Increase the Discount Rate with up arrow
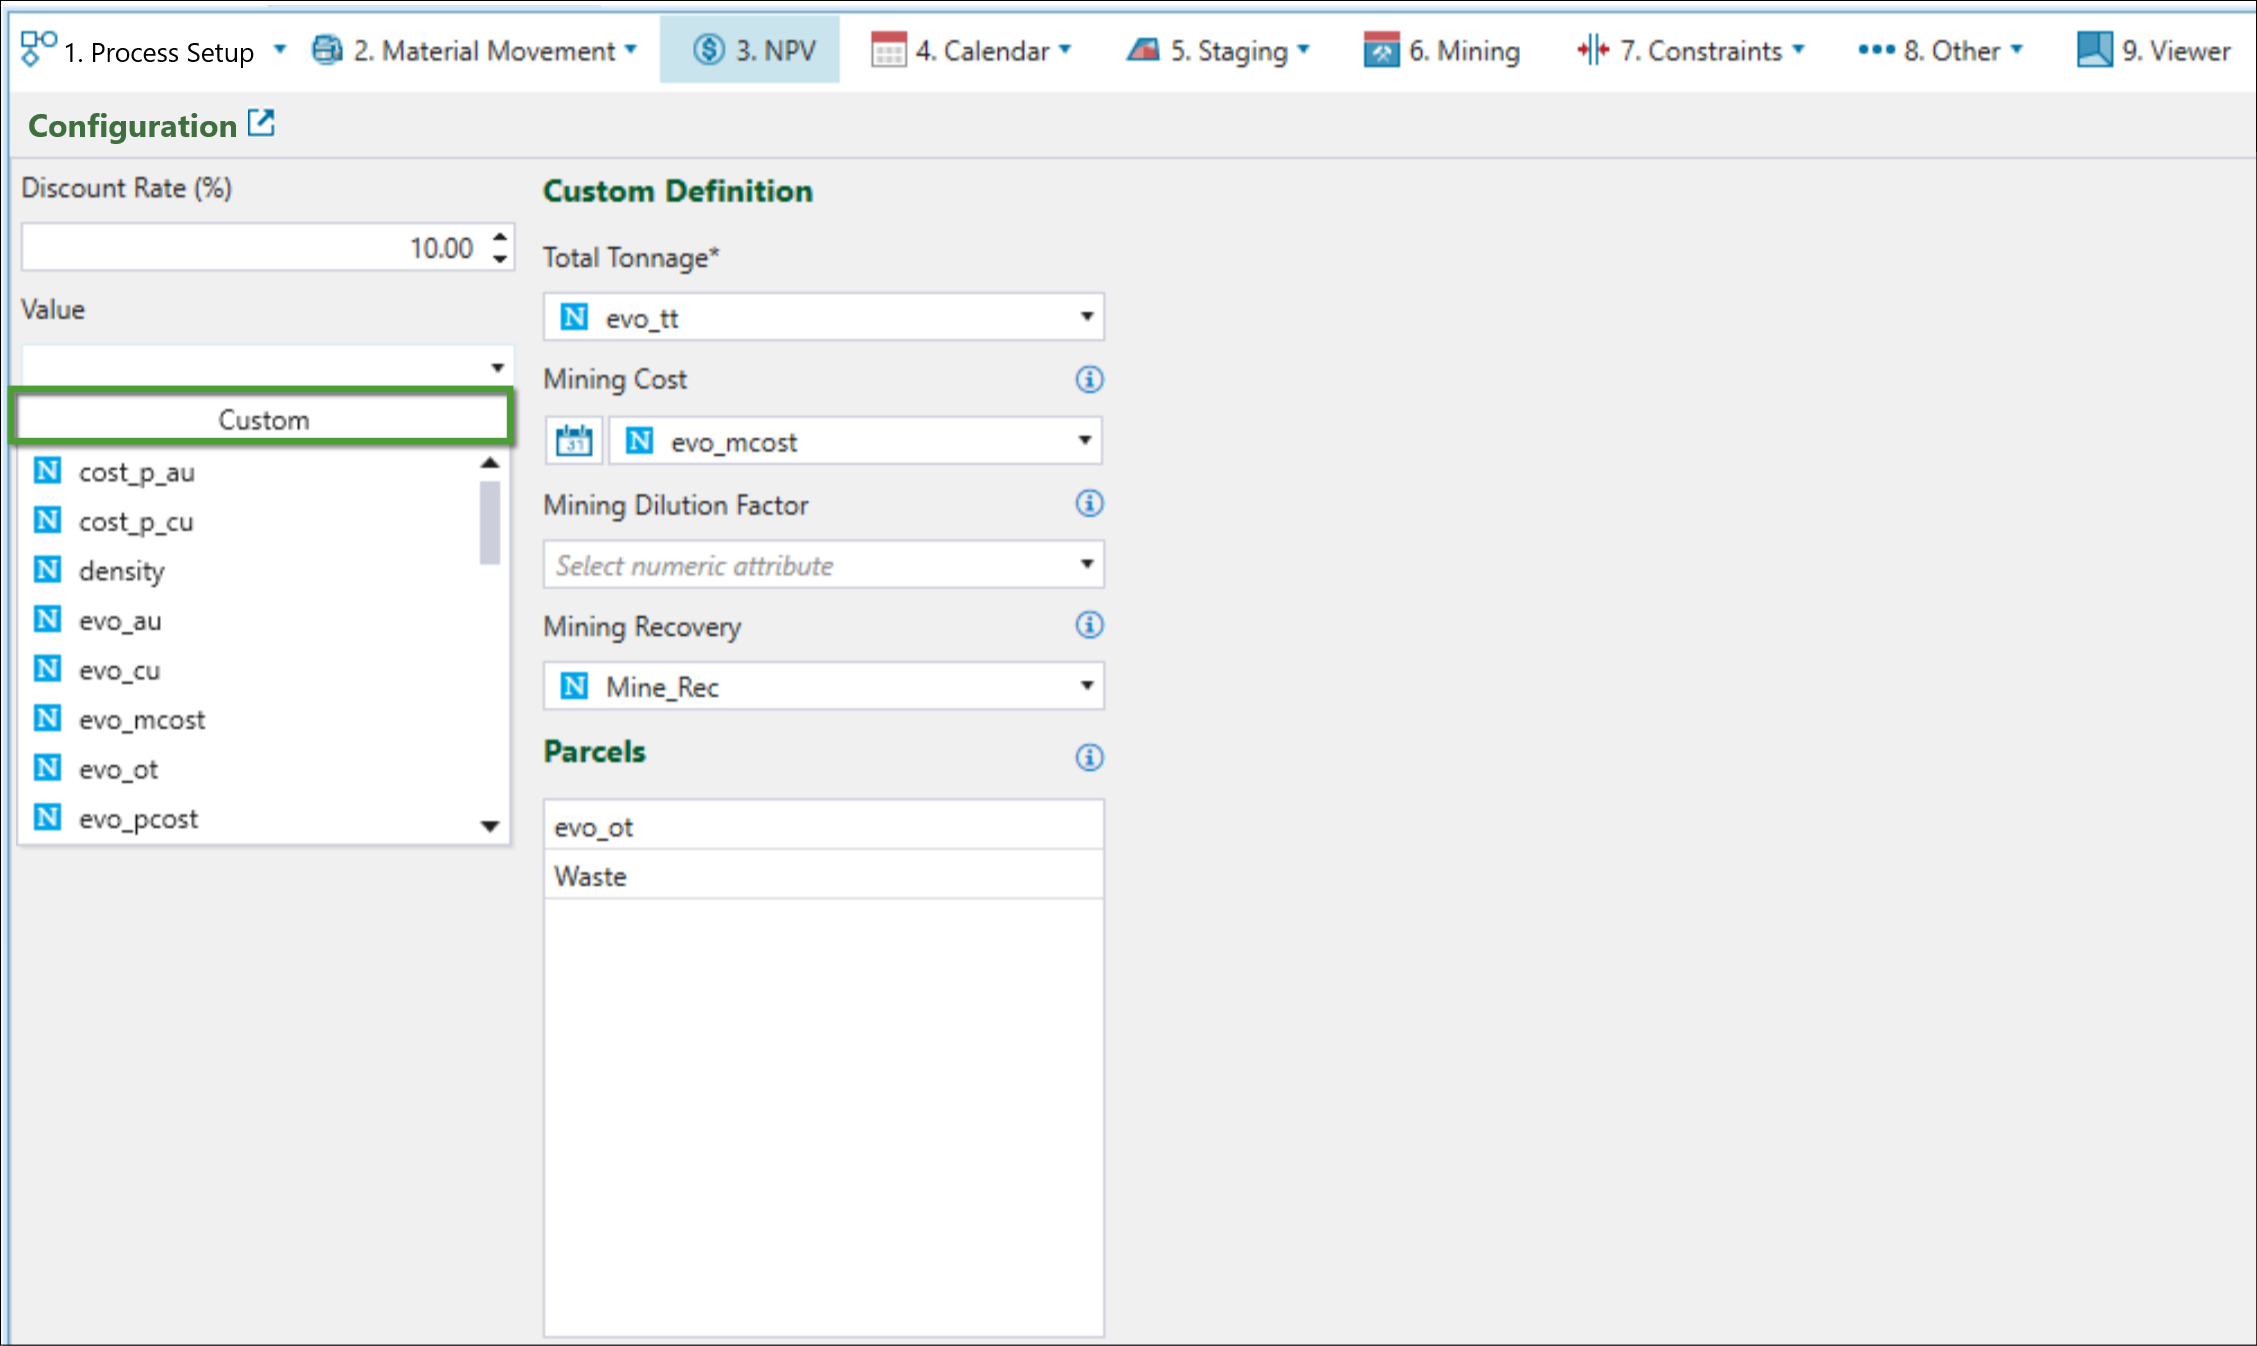 pos(500,236)
